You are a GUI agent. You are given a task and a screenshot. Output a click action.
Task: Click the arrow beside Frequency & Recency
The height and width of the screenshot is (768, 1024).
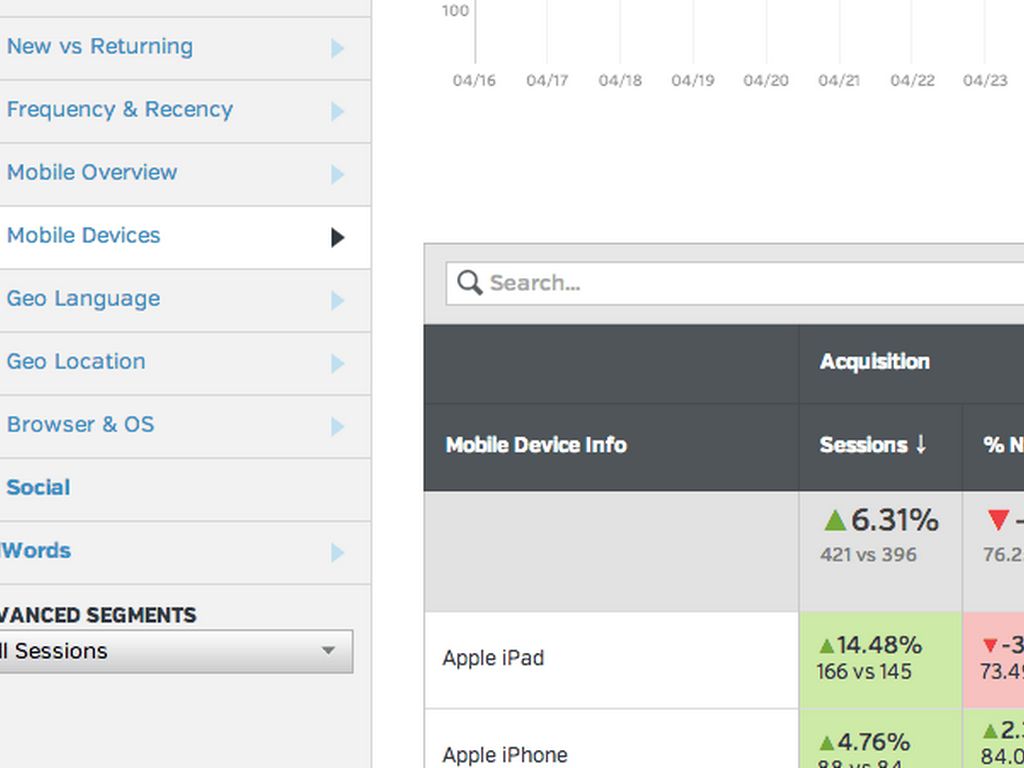click(x=337, y=111)
